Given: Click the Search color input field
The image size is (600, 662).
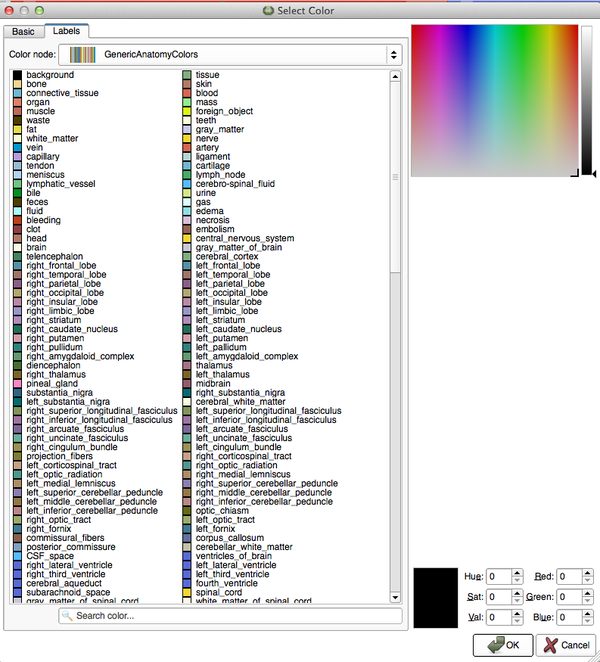Looking at the screenshot, I should [230, 616].
